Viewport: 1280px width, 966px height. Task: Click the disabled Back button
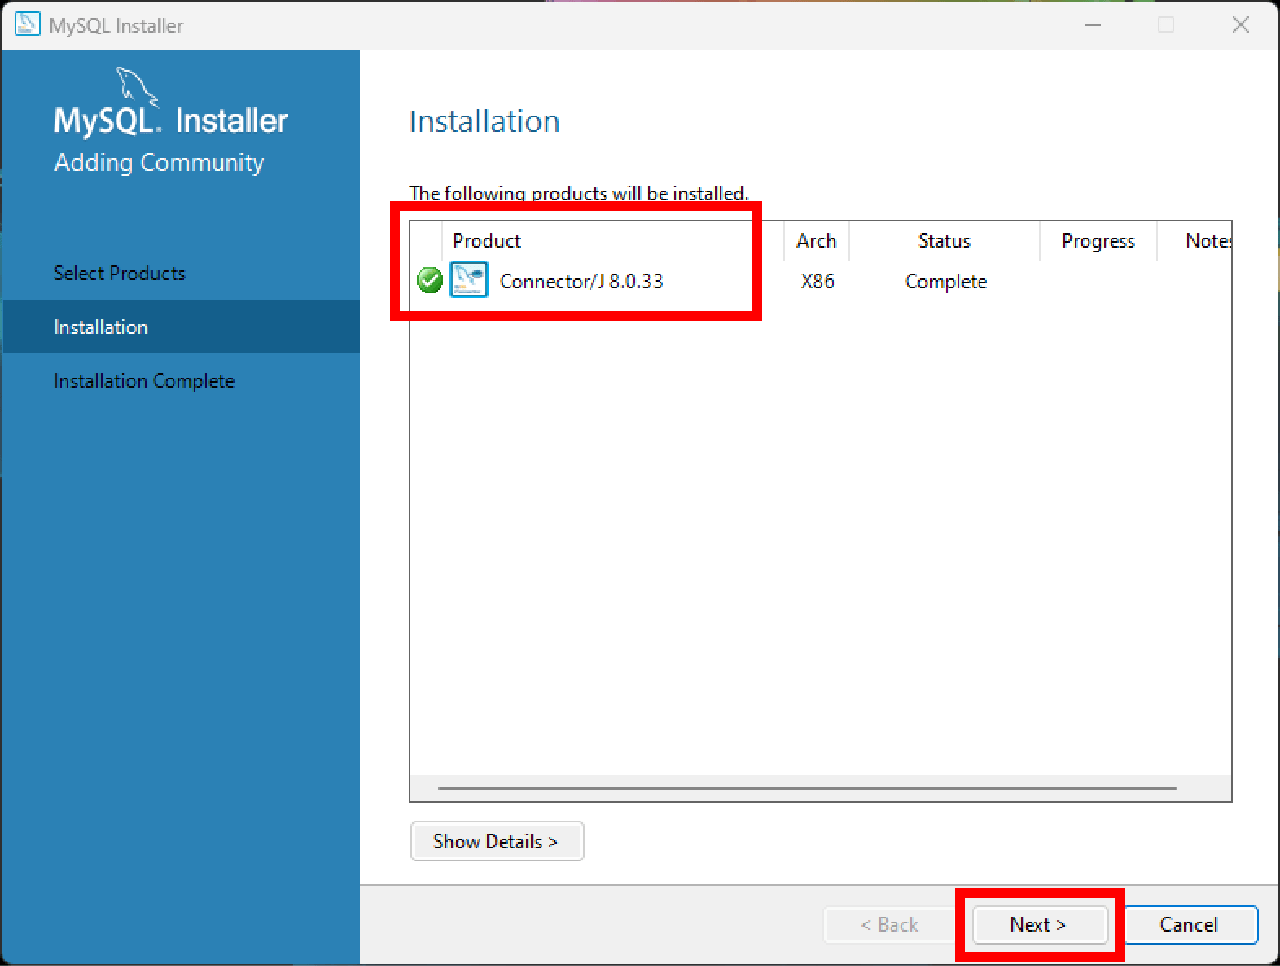(x=889, y=925)
